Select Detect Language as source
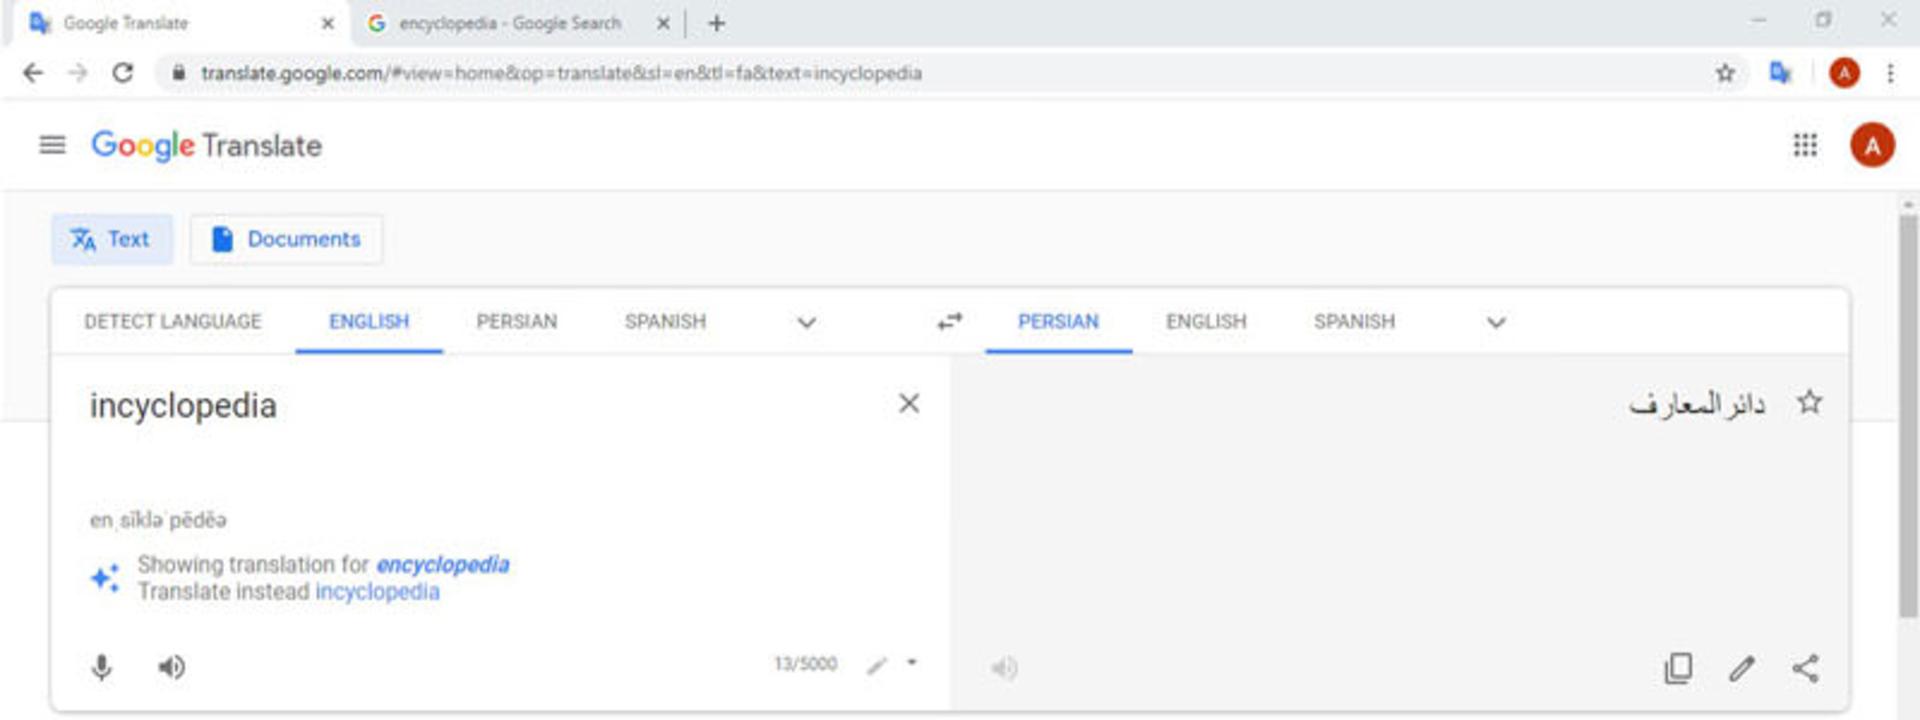 (173, 321)
